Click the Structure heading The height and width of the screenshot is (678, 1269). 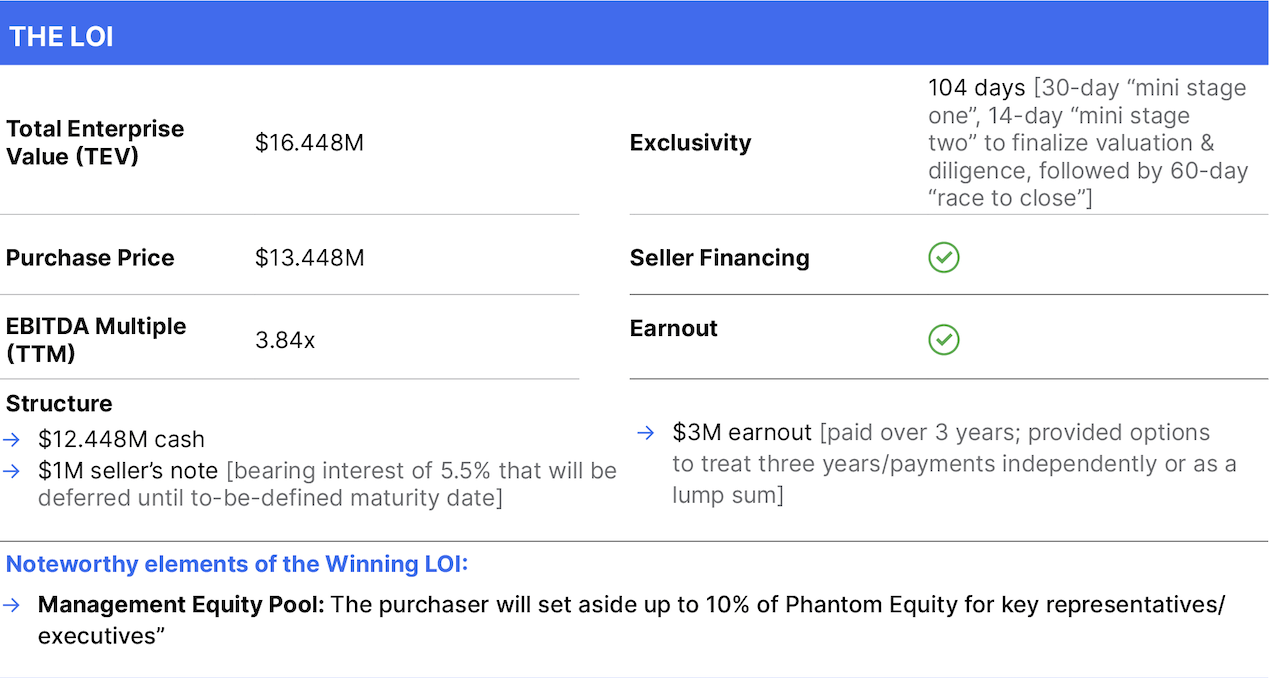click(59, 404)
